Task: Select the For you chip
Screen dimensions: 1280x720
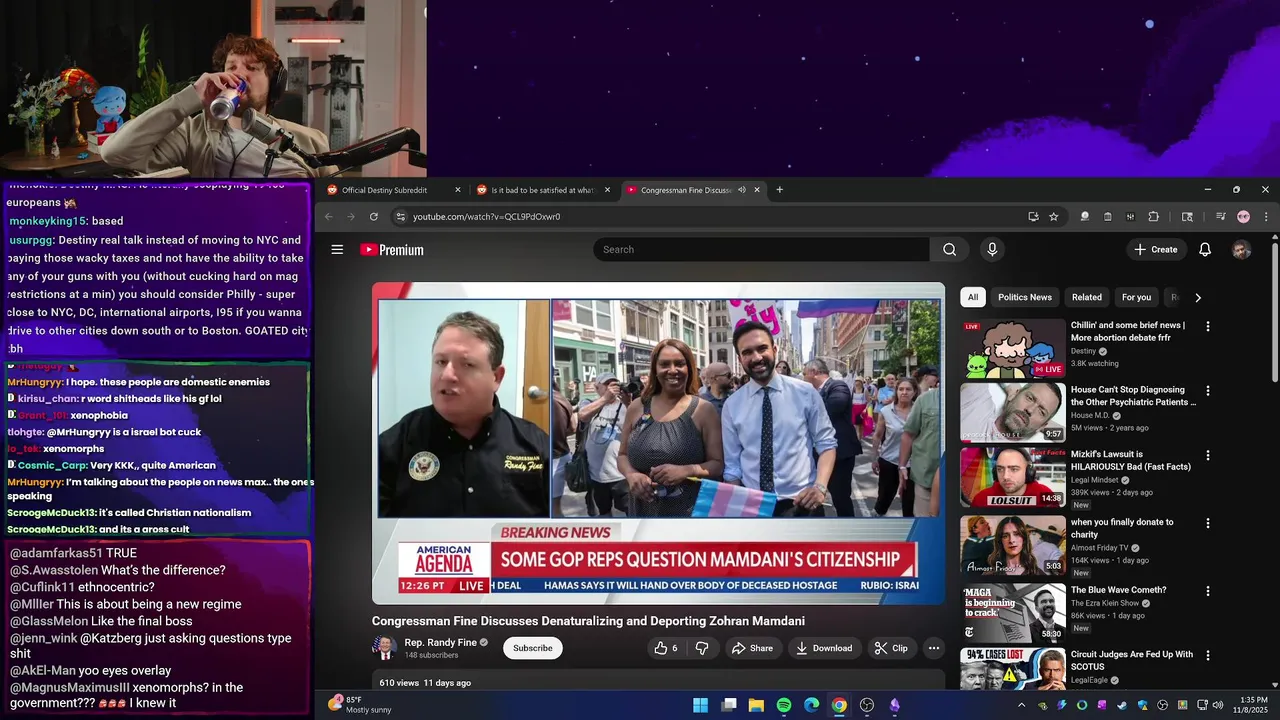Action: click(x=1136, y=297)
